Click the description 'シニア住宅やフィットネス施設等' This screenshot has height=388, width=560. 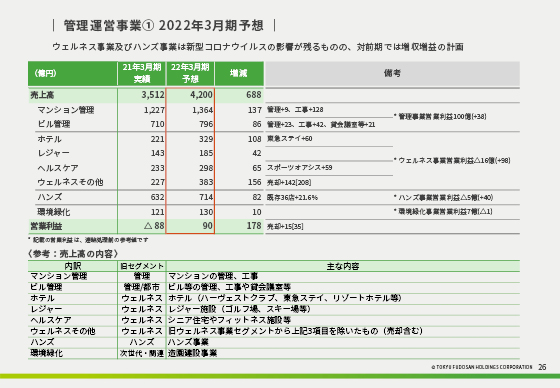pyautogui.click(x=229, y=320)
